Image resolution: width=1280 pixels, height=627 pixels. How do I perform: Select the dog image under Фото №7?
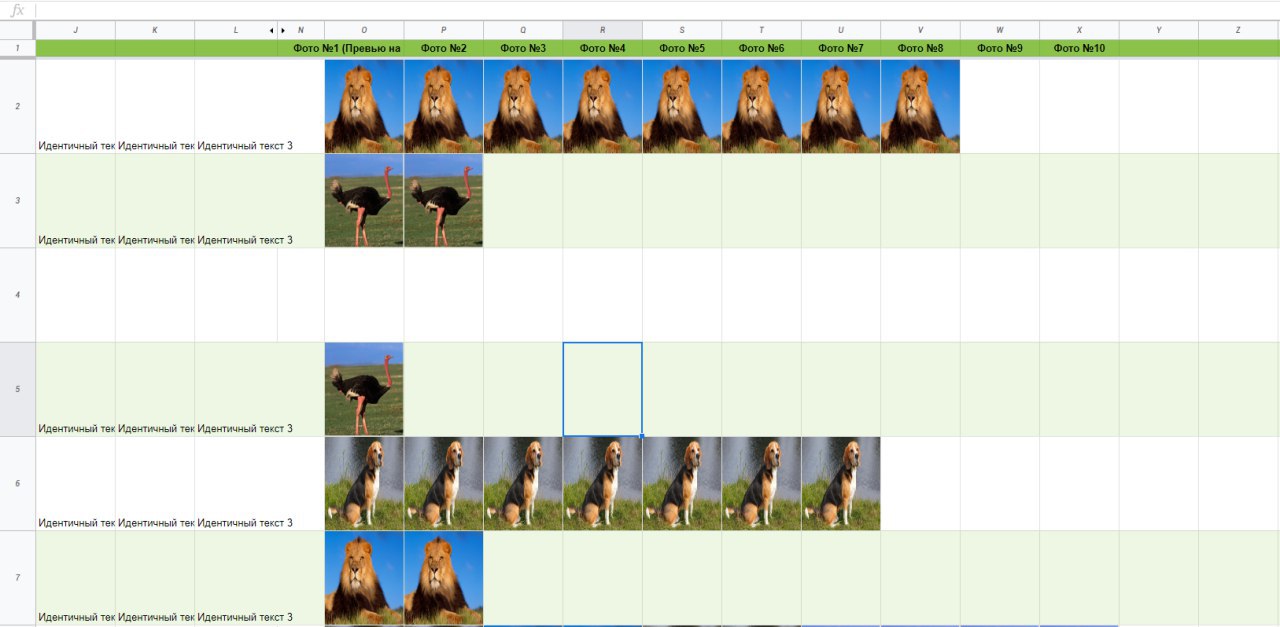pos(841,483)
